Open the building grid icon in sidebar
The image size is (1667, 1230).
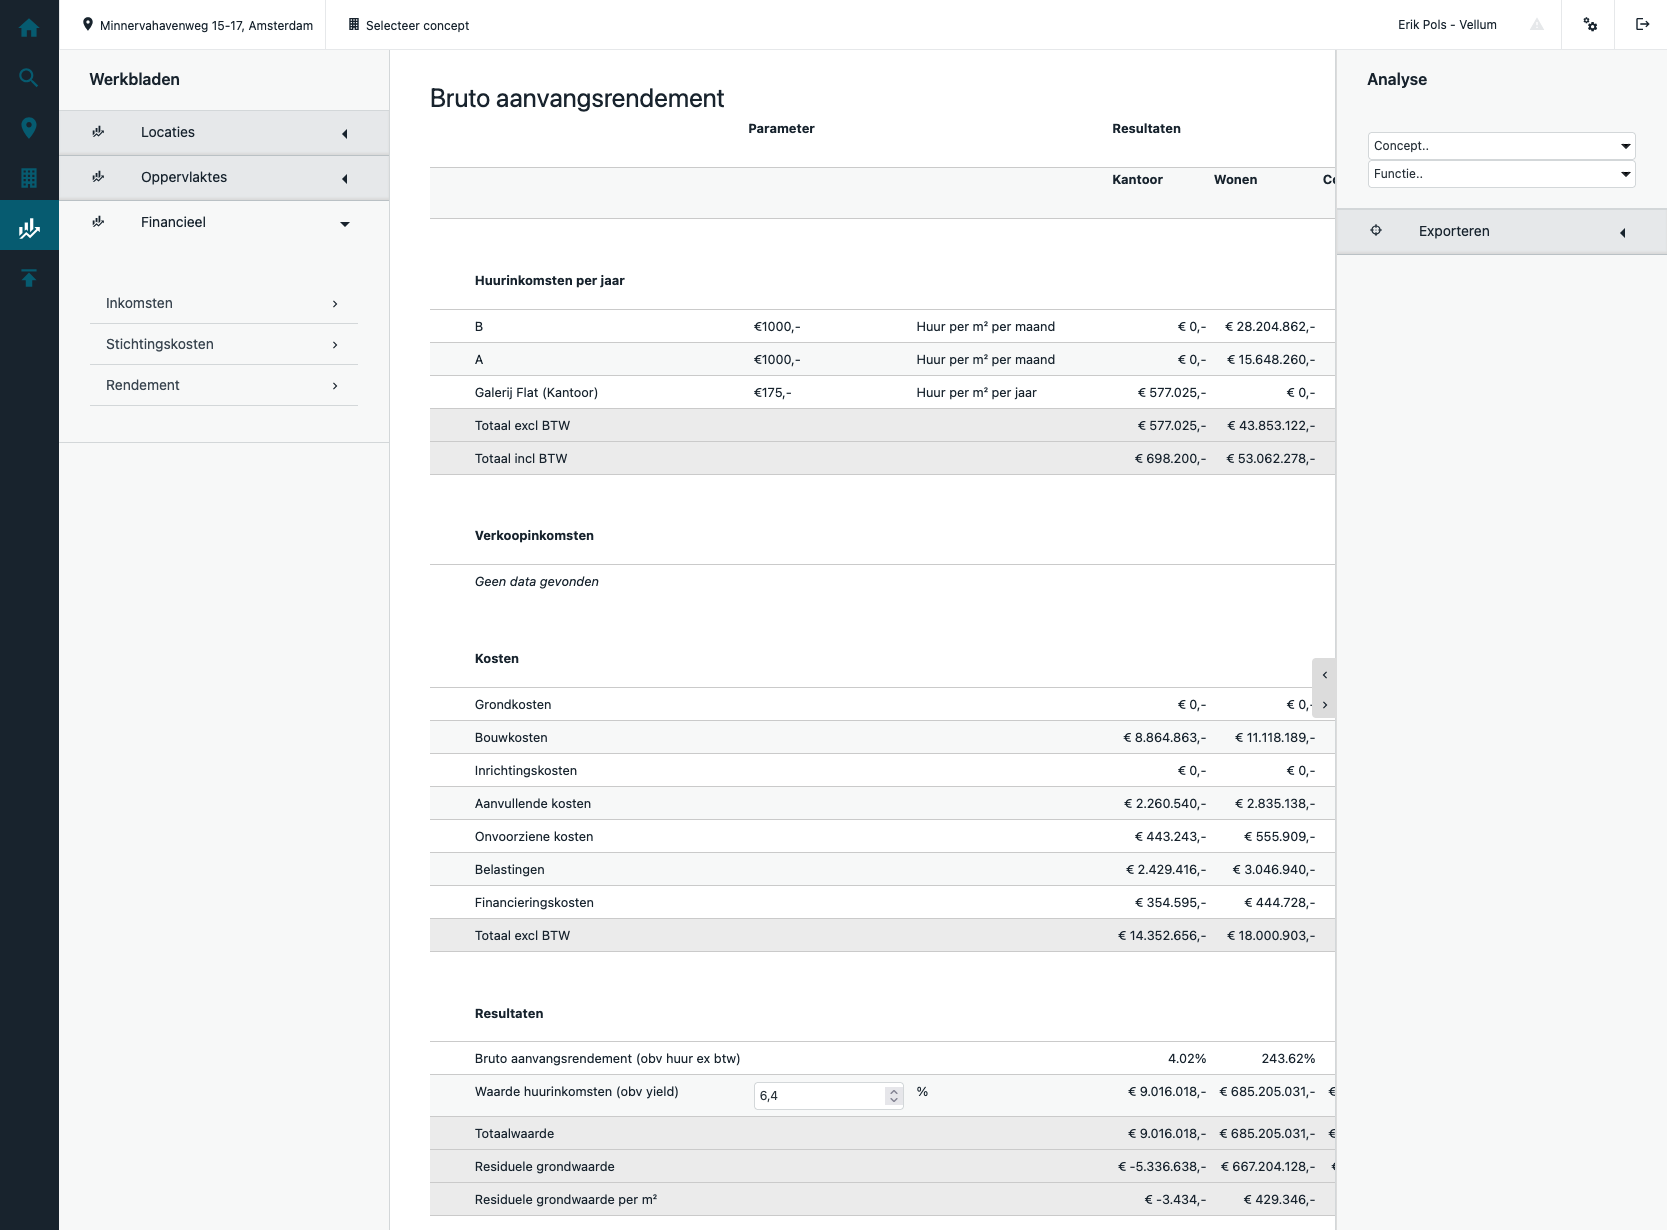click(x=29, y=178)
